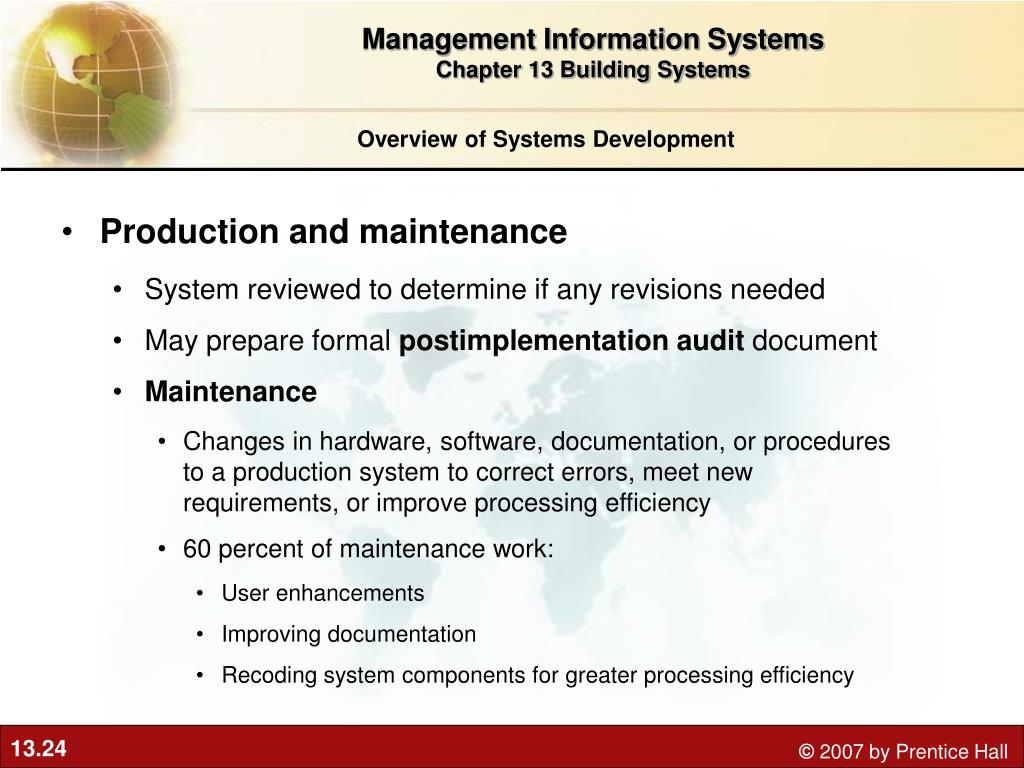The image size is (1024, 768).
Task: Select the bold 'Maintenance' bullet
Action: [x=231, y=392]
